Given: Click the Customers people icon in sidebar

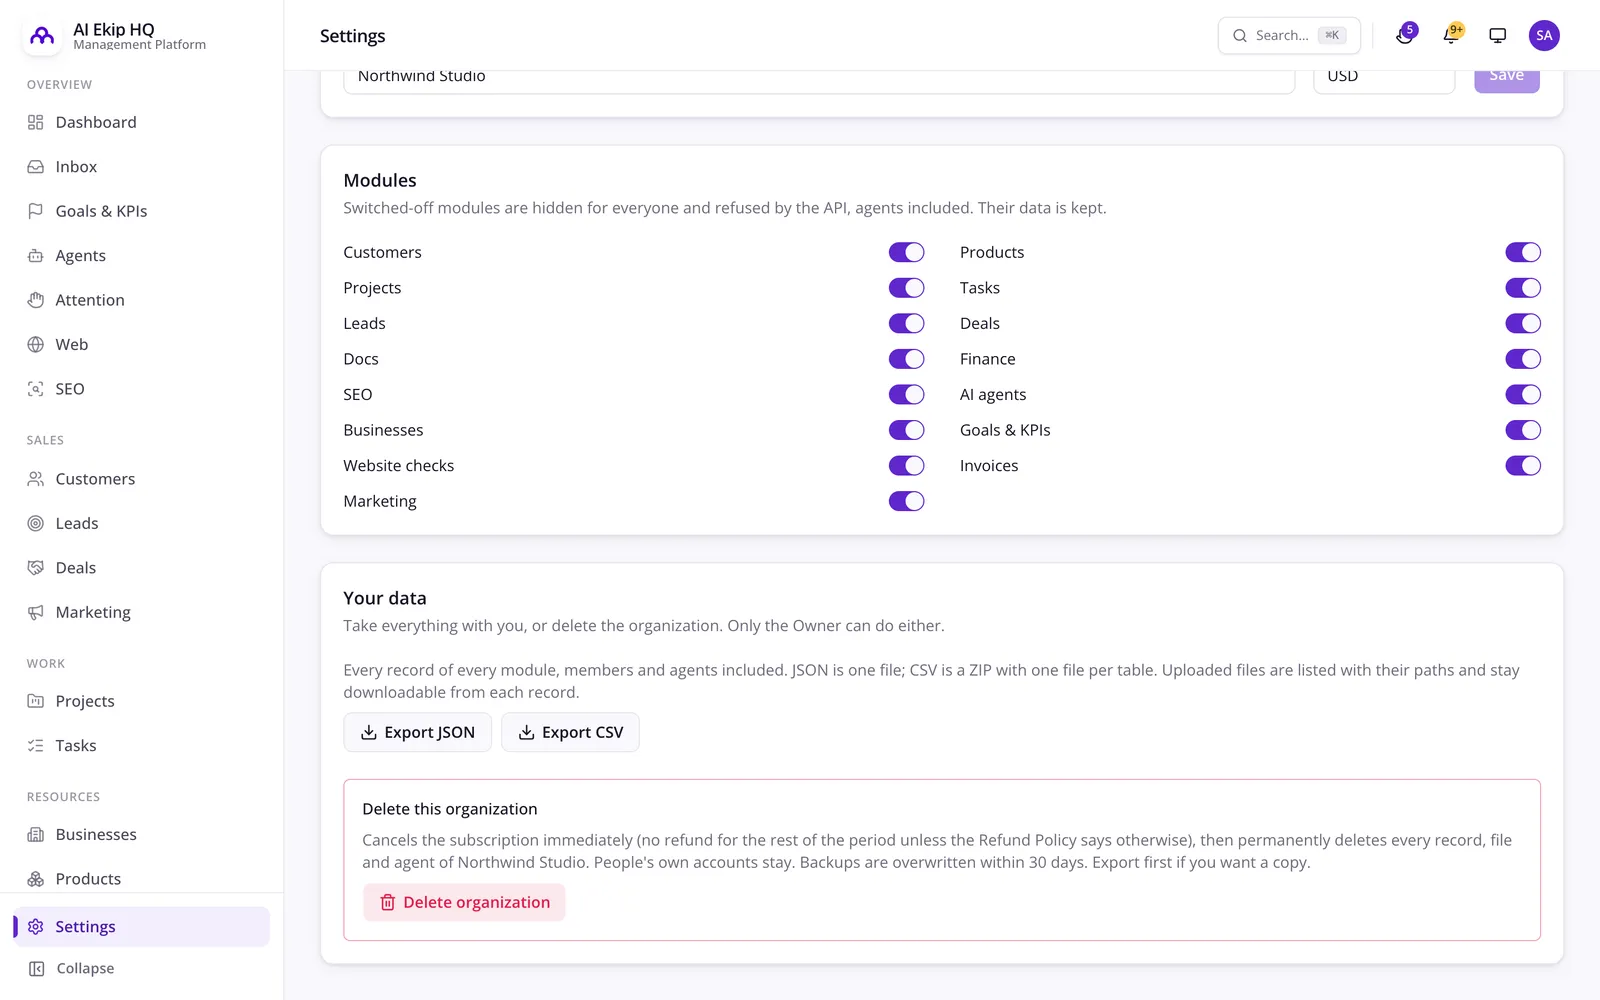Looking at the screenshot, I should coord(36,479).
